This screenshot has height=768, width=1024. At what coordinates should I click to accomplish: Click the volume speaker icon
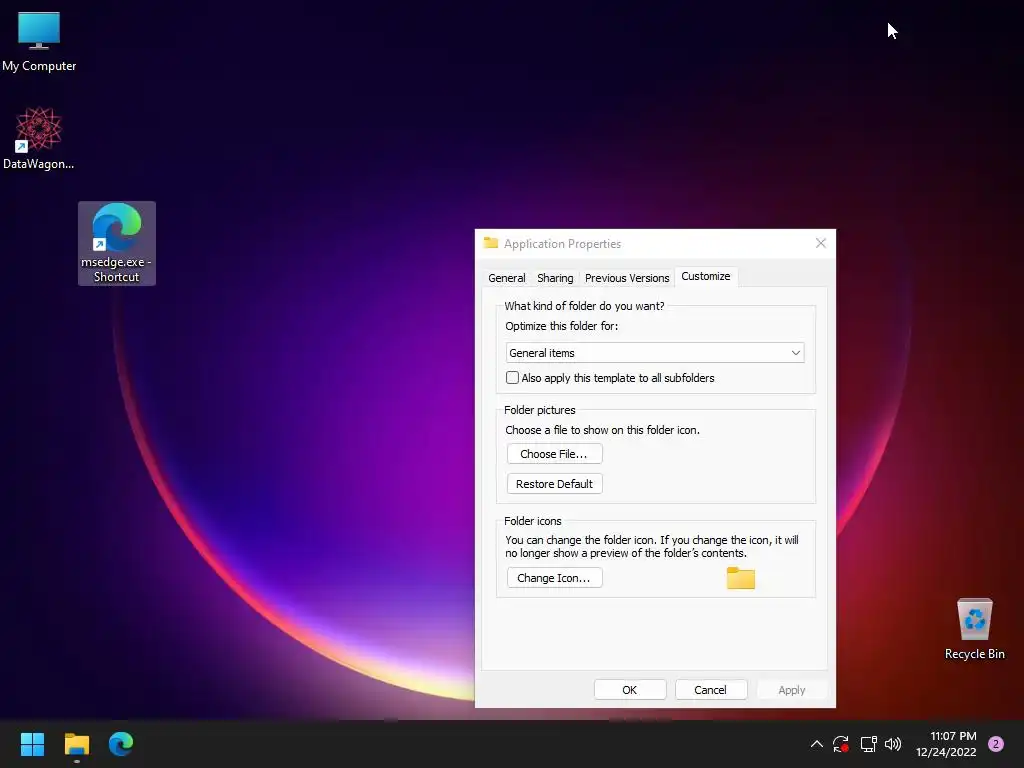pos(893,744)
